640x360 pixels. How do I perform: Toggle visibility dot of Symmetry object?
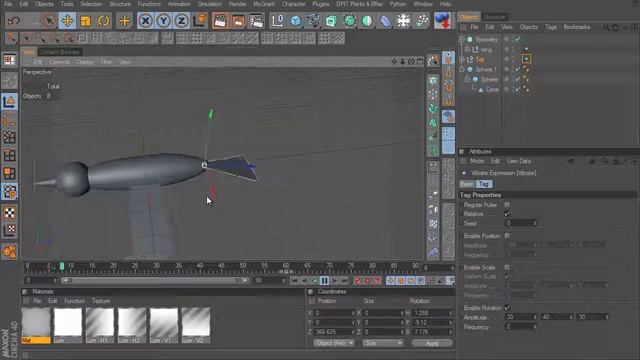coord(507,39)
